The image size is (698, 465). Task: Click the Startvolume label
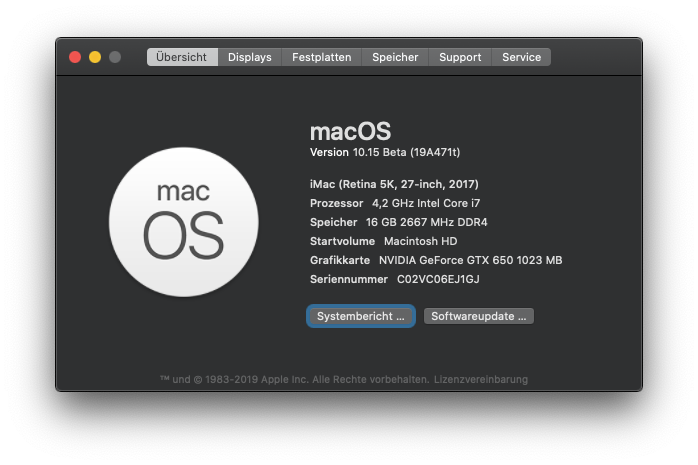[342, 241]
